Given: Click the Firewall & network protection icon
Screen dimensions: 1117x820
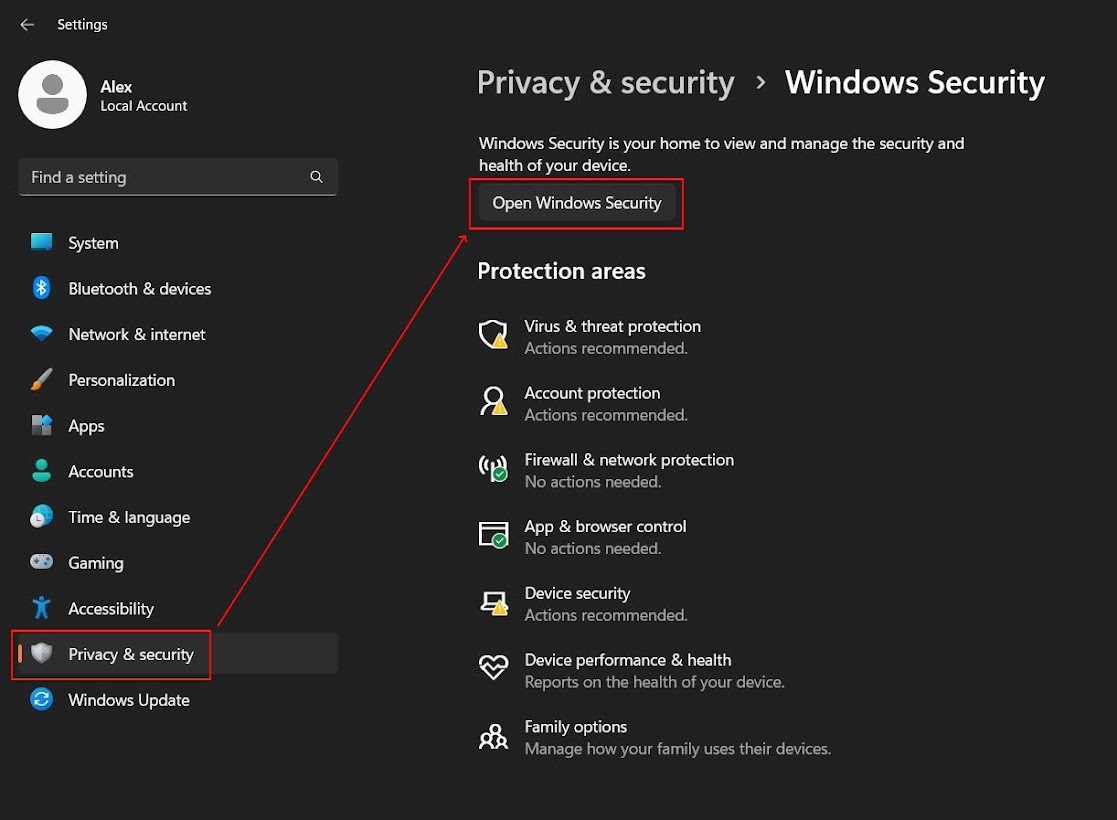Looking at the screenshot, I should 493,469.
